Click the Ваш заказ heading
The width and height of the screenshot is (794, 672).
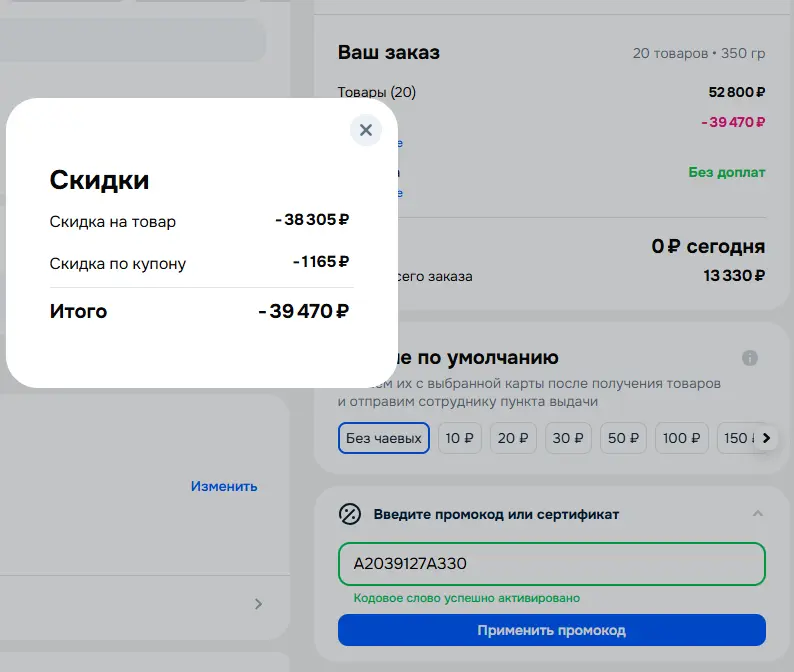click(389, 53)
